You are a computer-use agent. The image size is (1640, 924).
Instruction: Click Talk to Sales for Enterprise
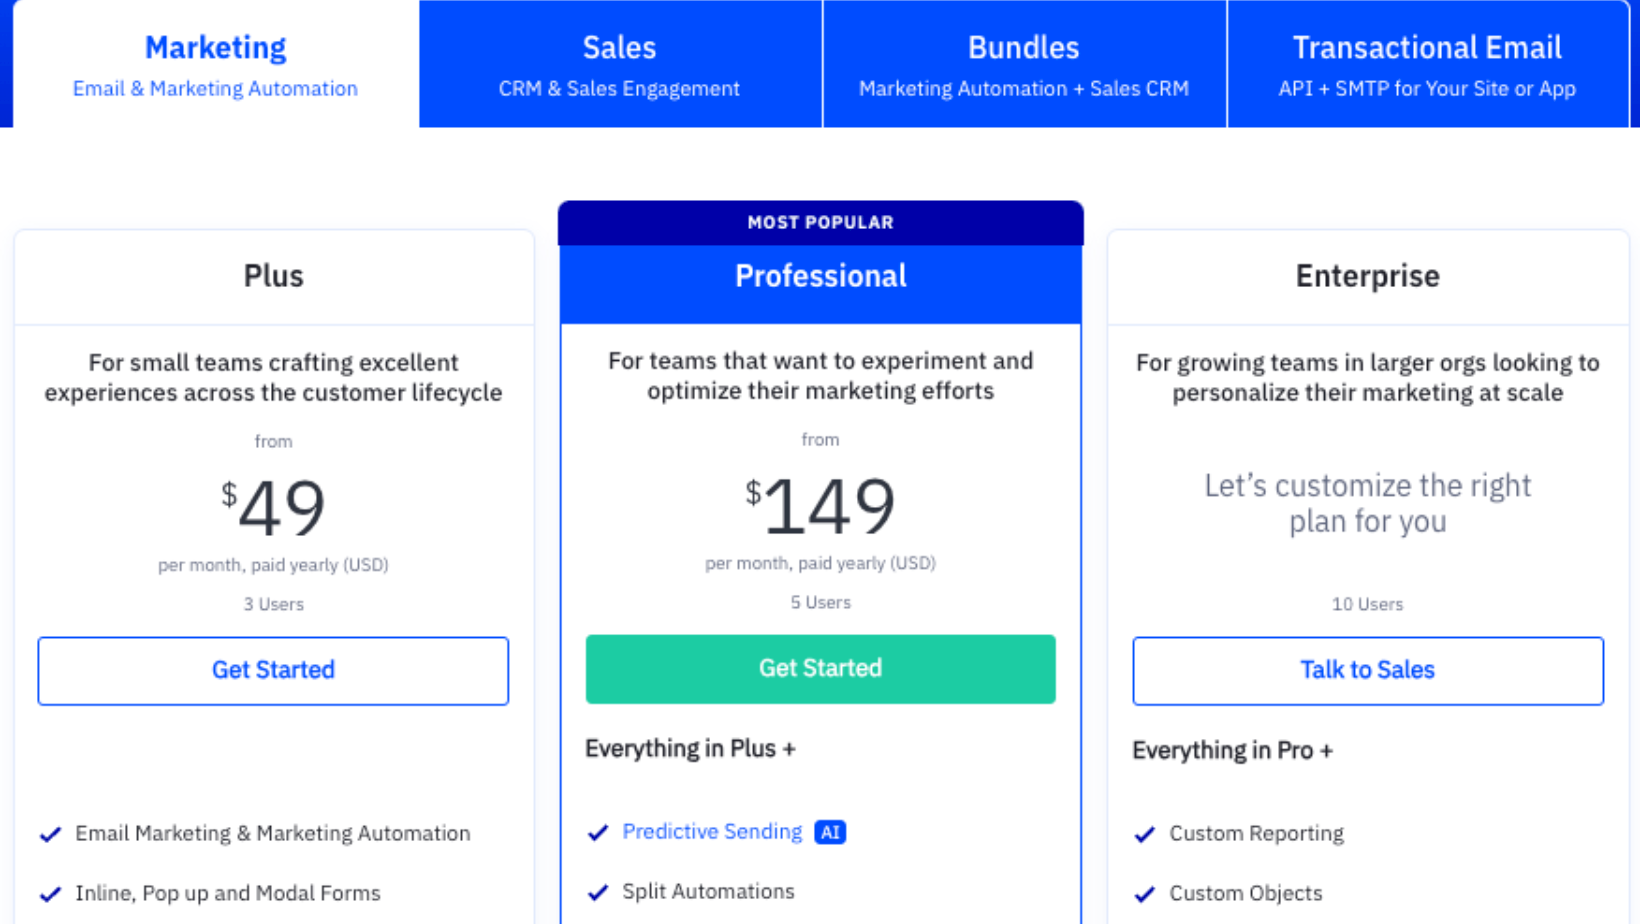(x=1368, y=671)
